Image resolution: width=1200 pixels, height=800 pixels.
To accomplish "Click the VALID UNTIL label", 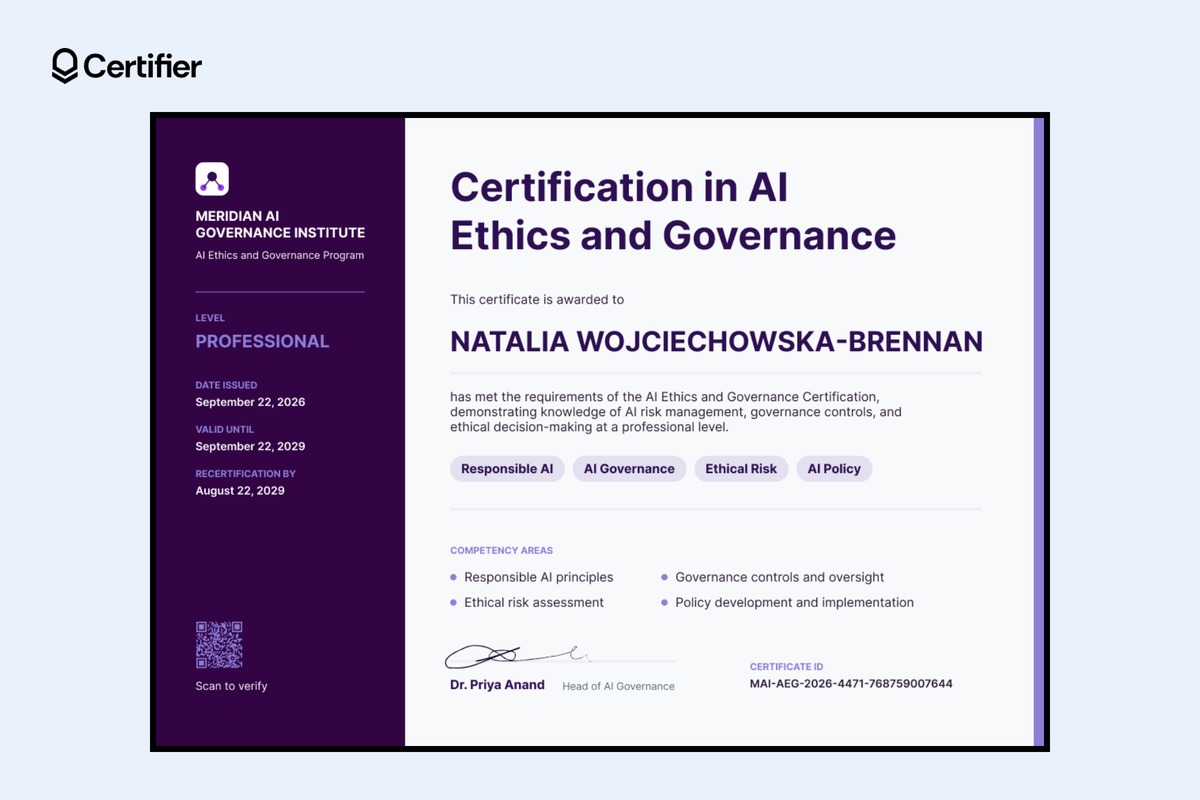I will point(225,429).
